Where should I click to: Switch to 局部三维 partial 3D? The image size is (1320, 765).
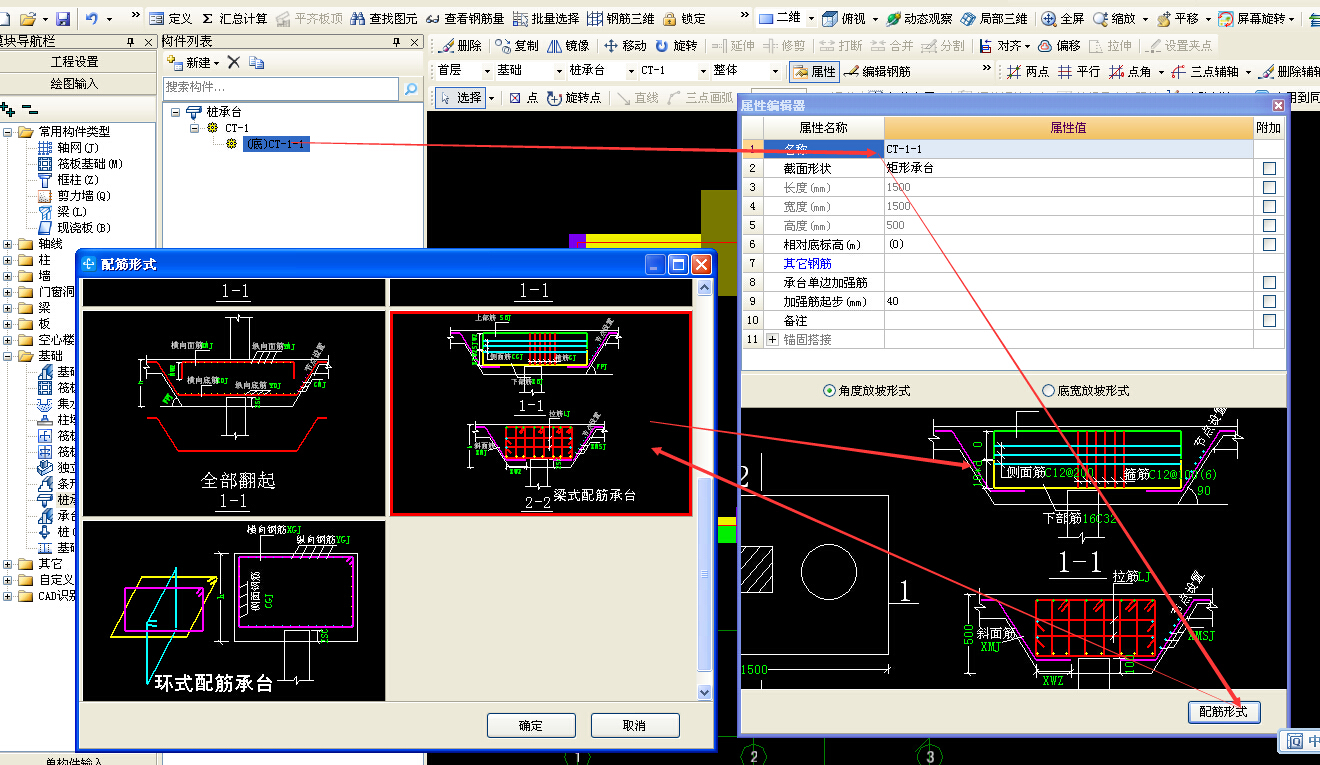pyautogui.click(x=995, y=19)
